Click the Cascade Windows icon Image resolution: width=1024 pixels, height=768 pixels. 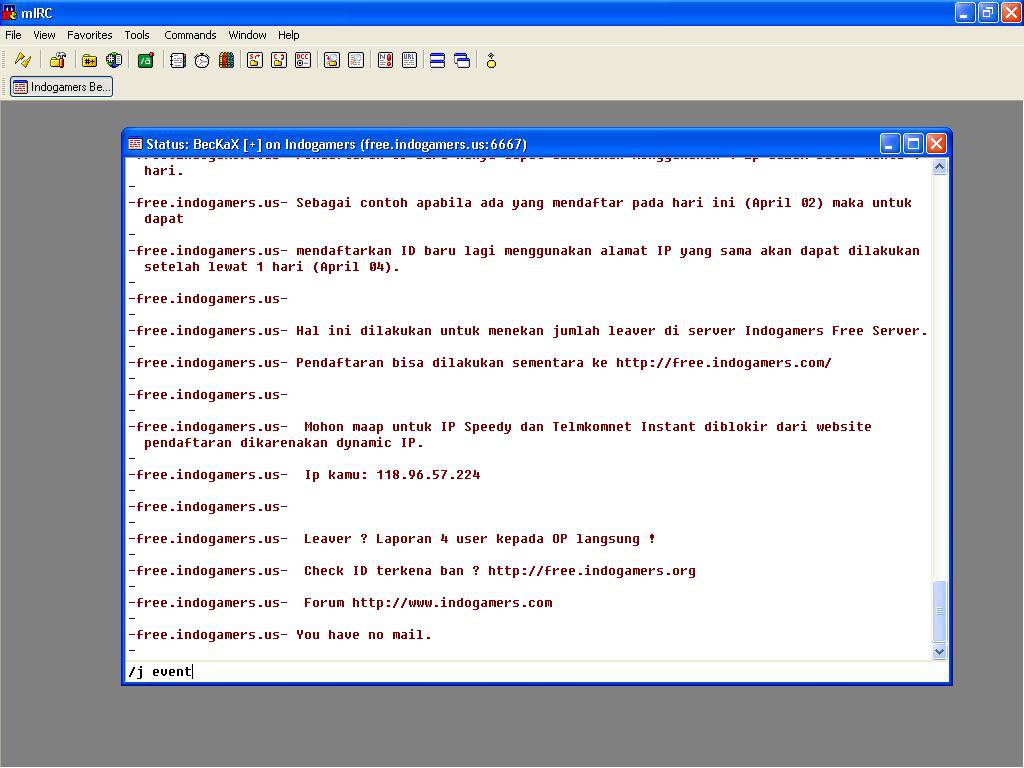[x=462, y=61]
